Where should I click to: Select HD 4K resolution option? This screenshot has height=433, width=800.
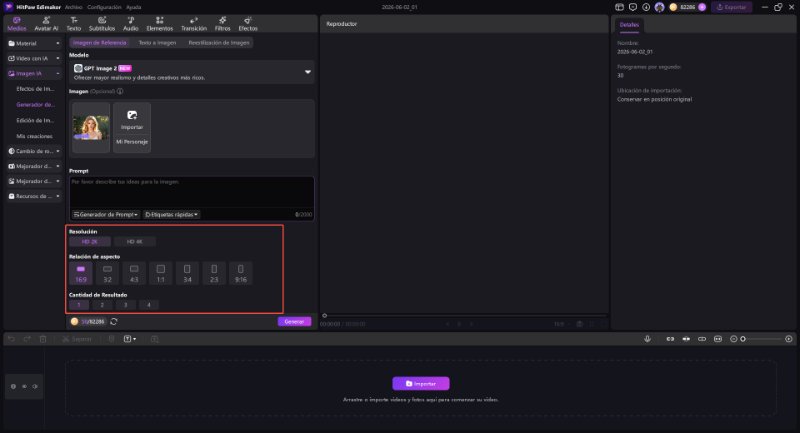[x=135, y=241]
